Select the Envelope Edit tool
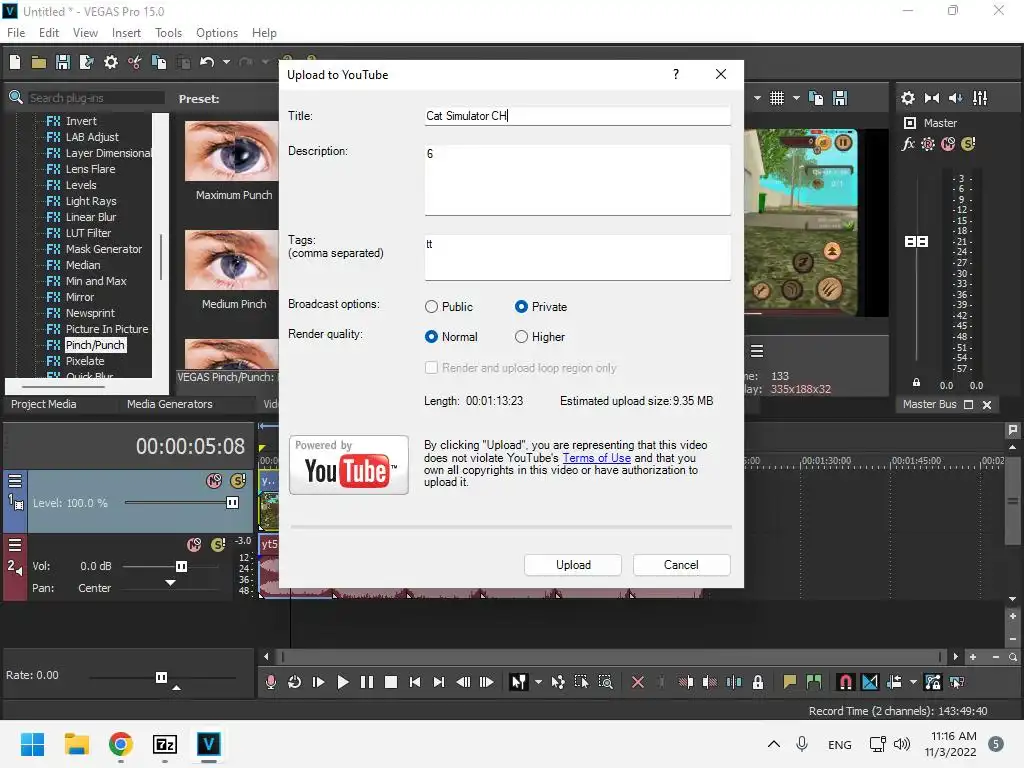Screen dimensions: 1024x768 coord(558,682)
